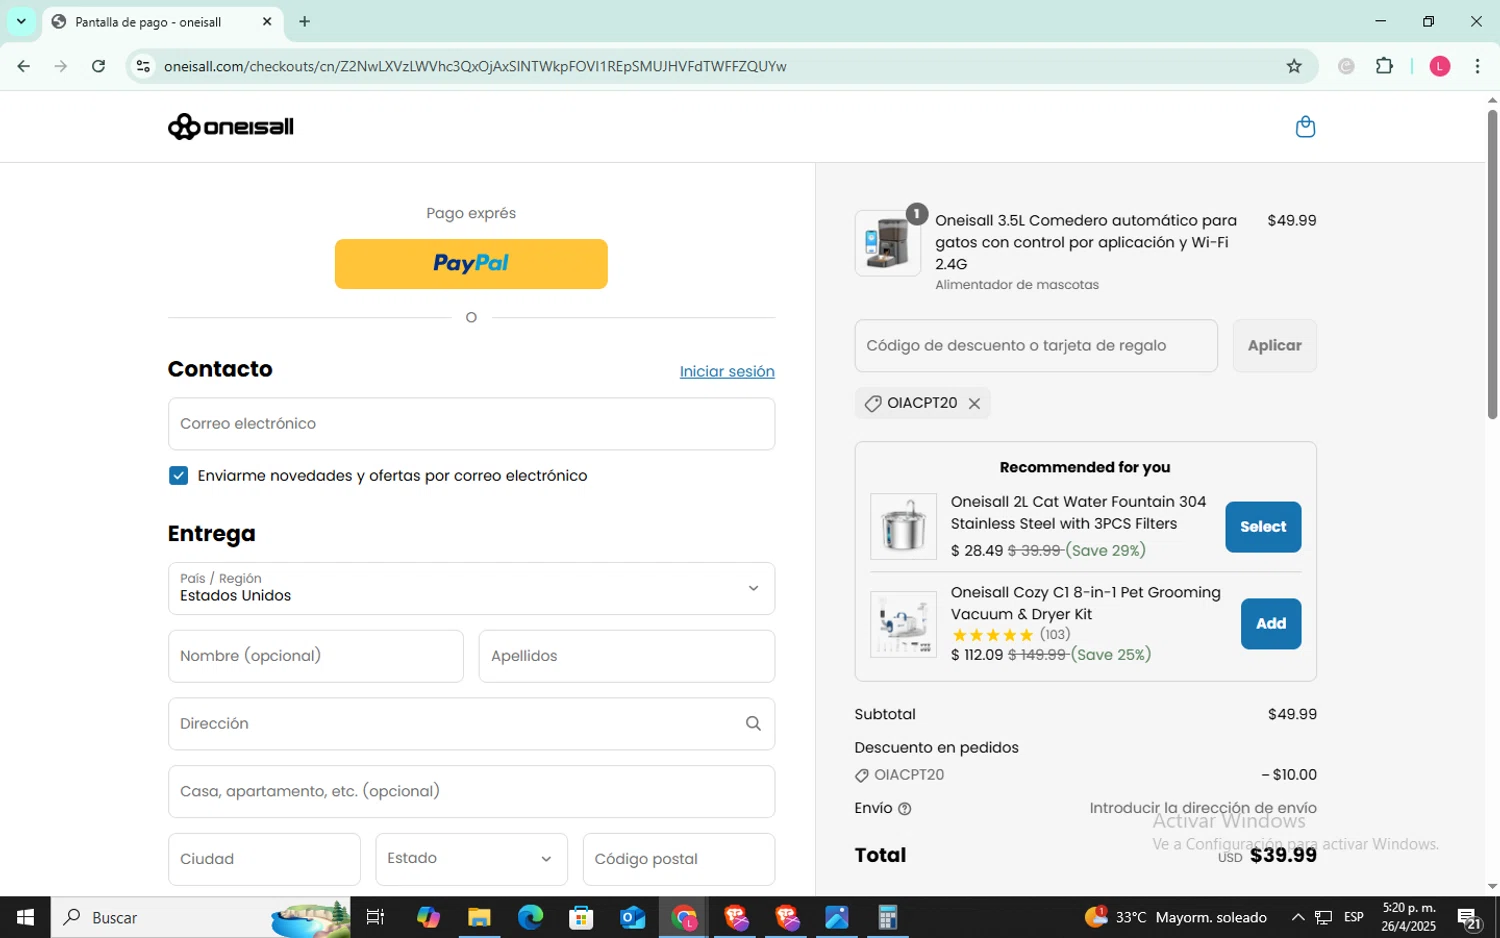Image resolution: width=1500 pixels, height=938 pixels.
Task: Add the Pet Grooming Vacuum Kit
Action: point(1271,624)
